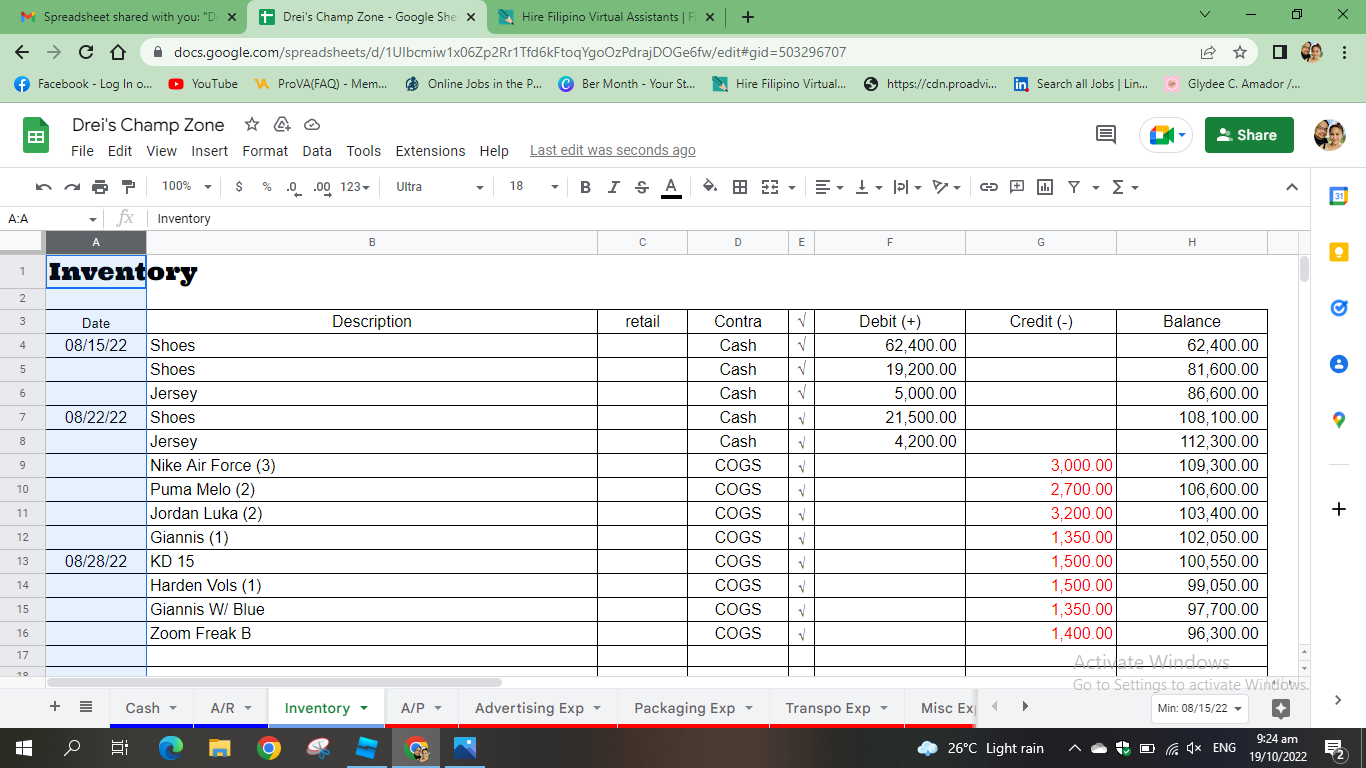This screenshot has width=1366, height=768.
Task: Open the comment history panel
Action: pos(1106,135)
